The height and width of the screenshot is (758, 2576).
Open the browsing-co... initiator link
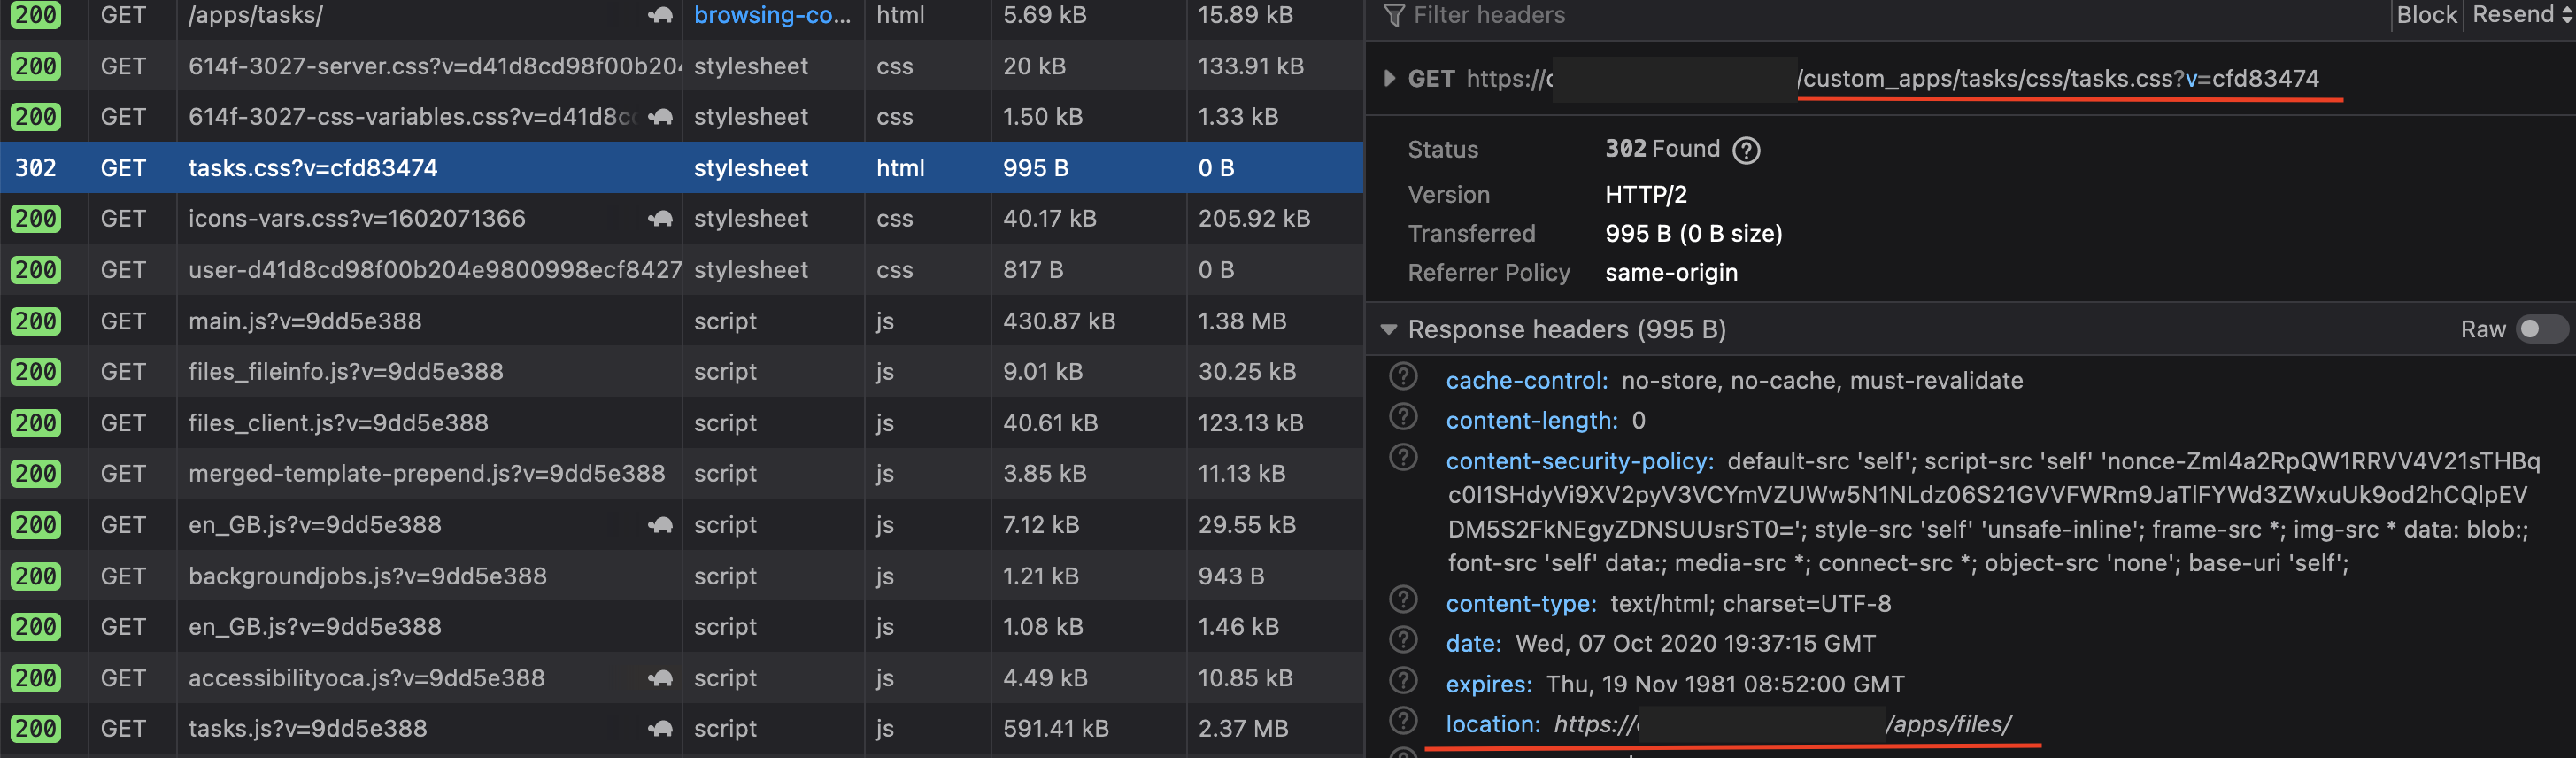[772, 15]
